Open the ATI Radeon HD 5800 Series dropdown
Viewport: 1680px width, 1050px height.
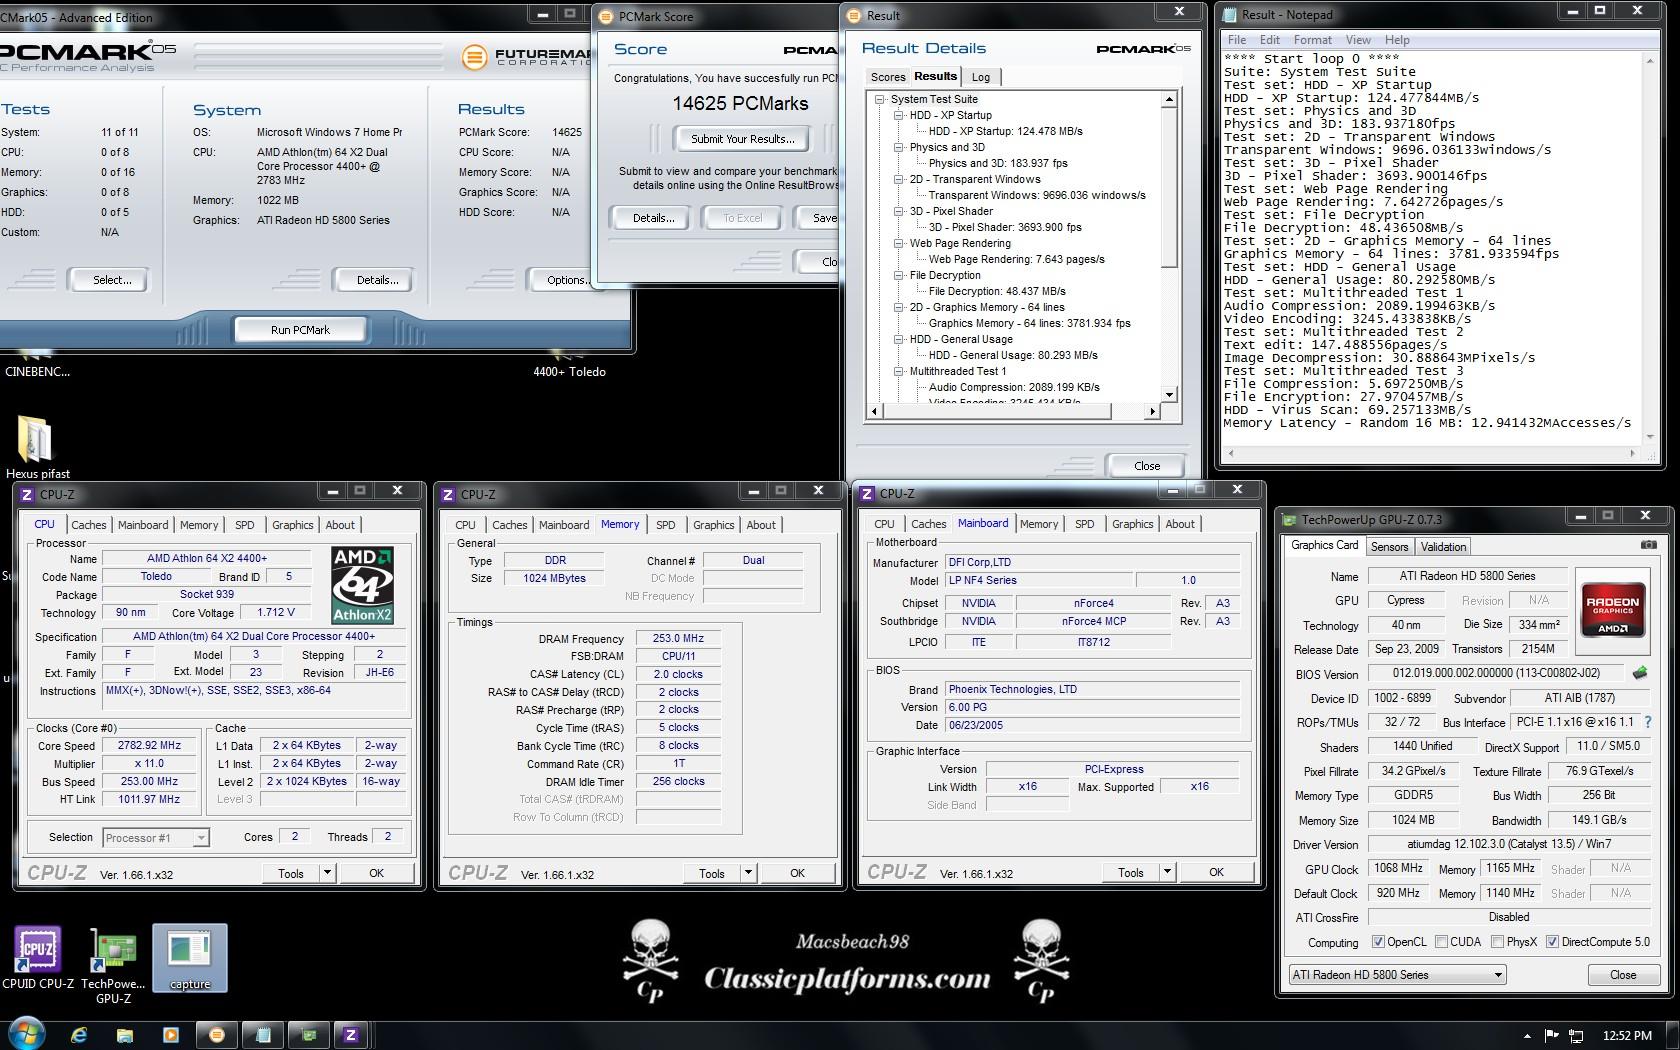tap(1397, 975)
